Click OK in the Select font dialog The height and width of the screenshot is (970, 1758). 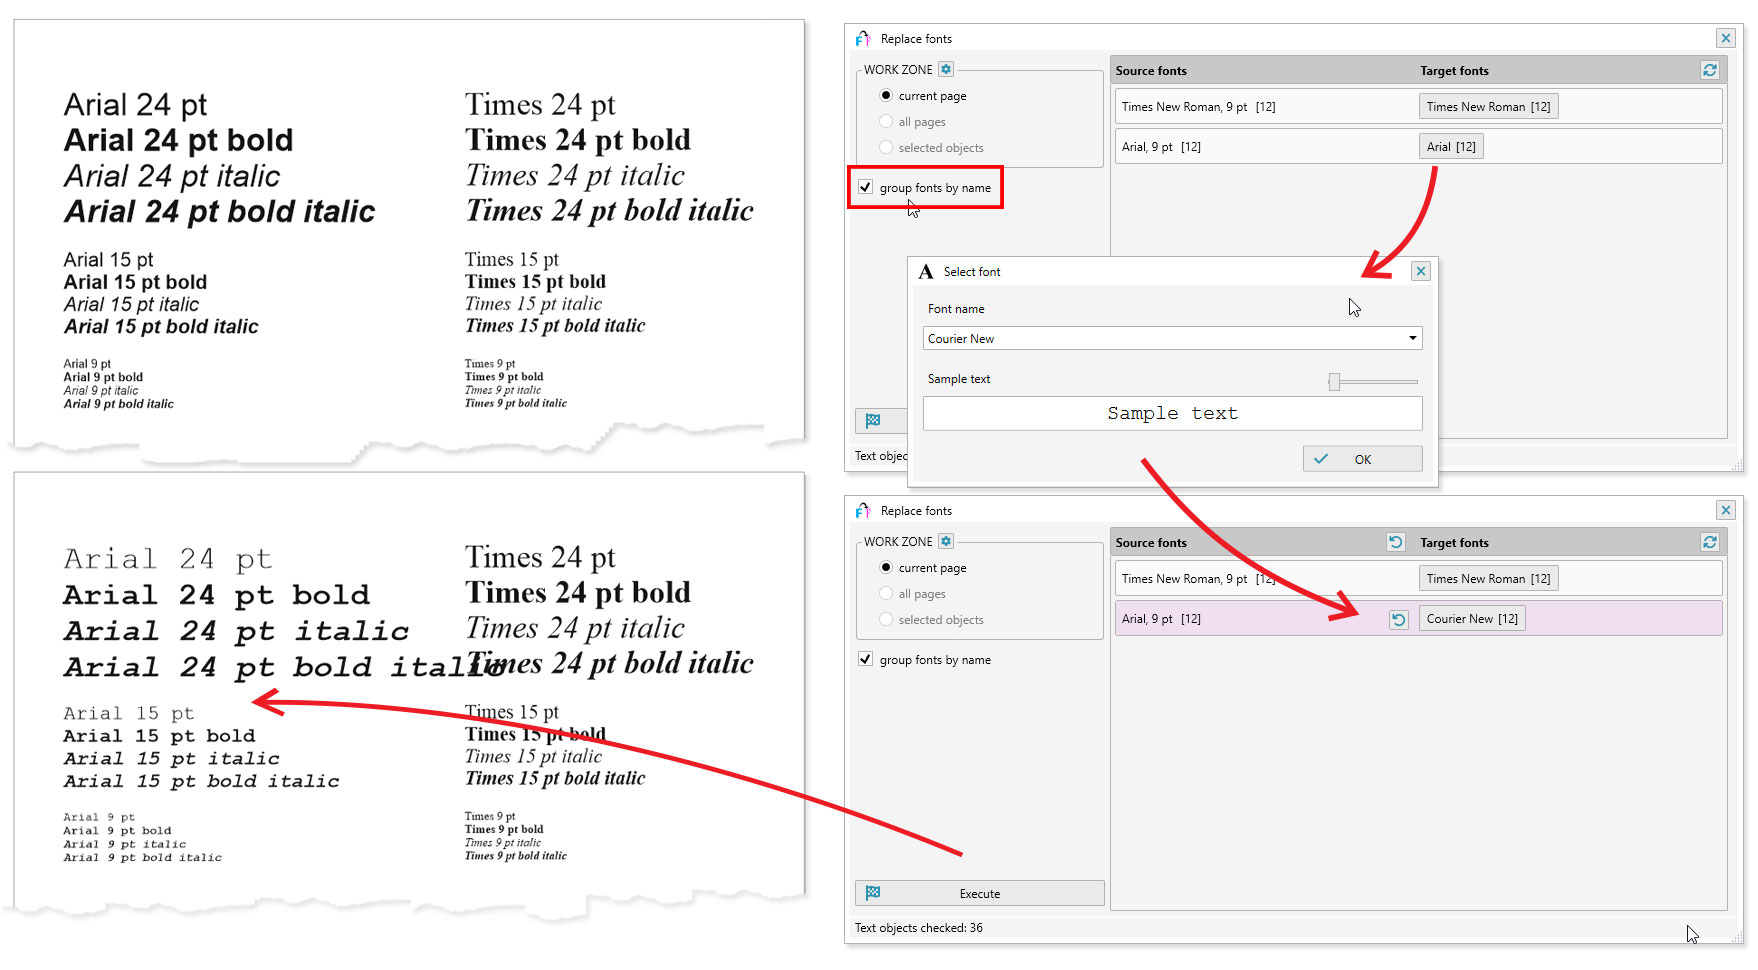click(1362, 459)
